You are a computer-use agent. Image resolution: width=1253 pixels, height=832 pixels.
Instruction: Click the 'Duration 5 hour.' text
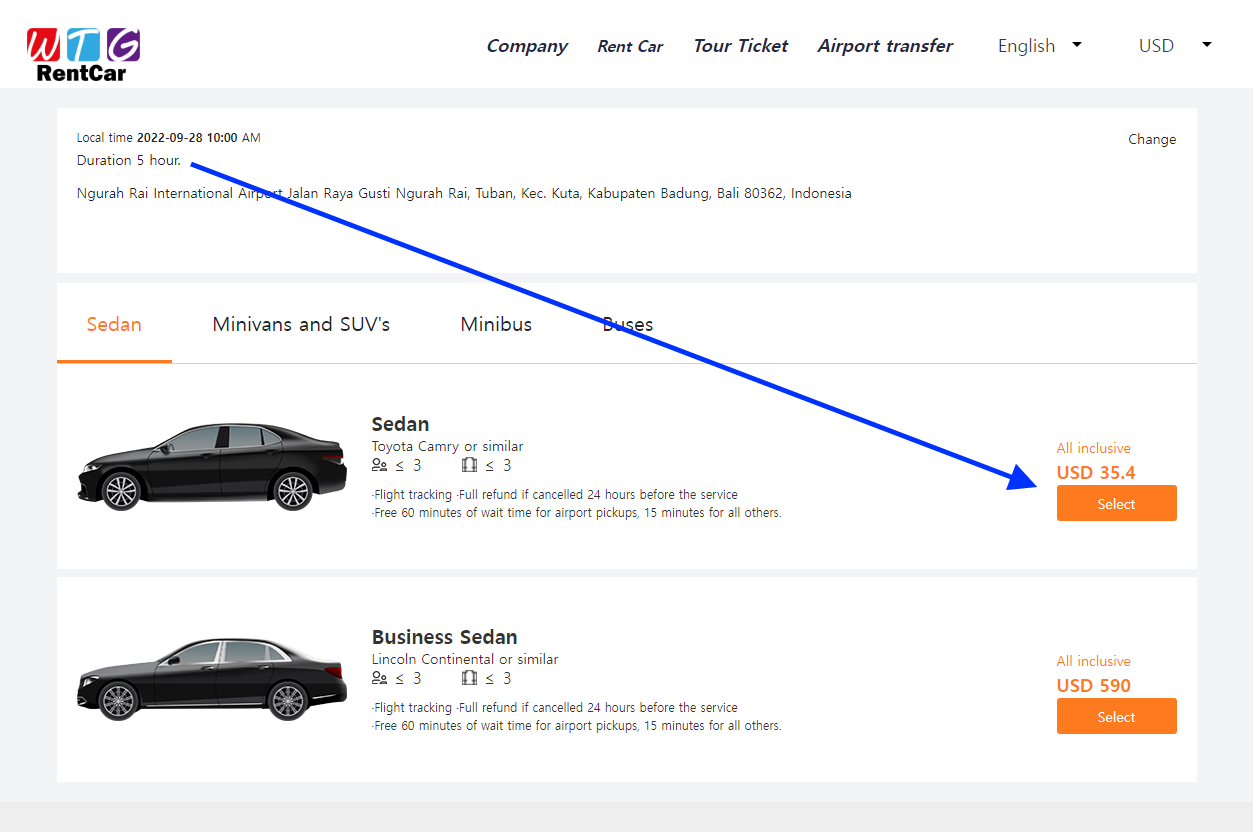129,160
